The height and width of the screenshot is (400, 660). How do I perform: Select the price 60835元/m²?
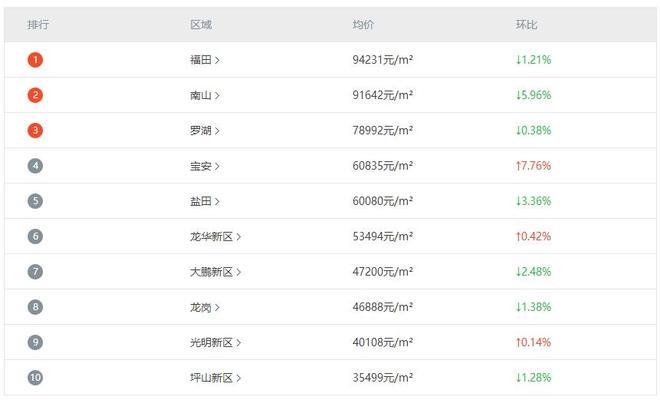click(383, 166)
